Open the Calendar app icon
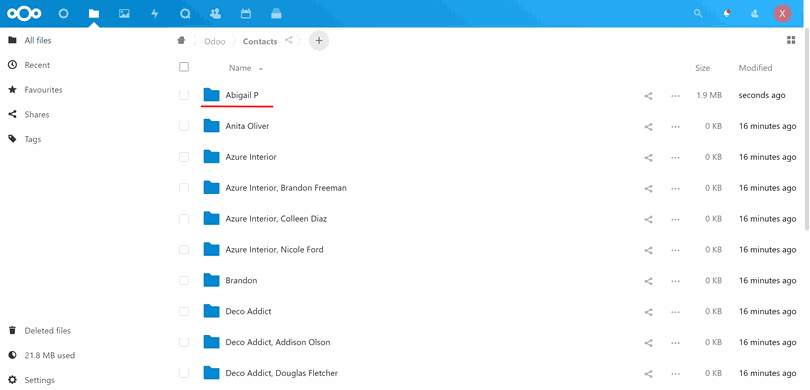 click(246, 14)
